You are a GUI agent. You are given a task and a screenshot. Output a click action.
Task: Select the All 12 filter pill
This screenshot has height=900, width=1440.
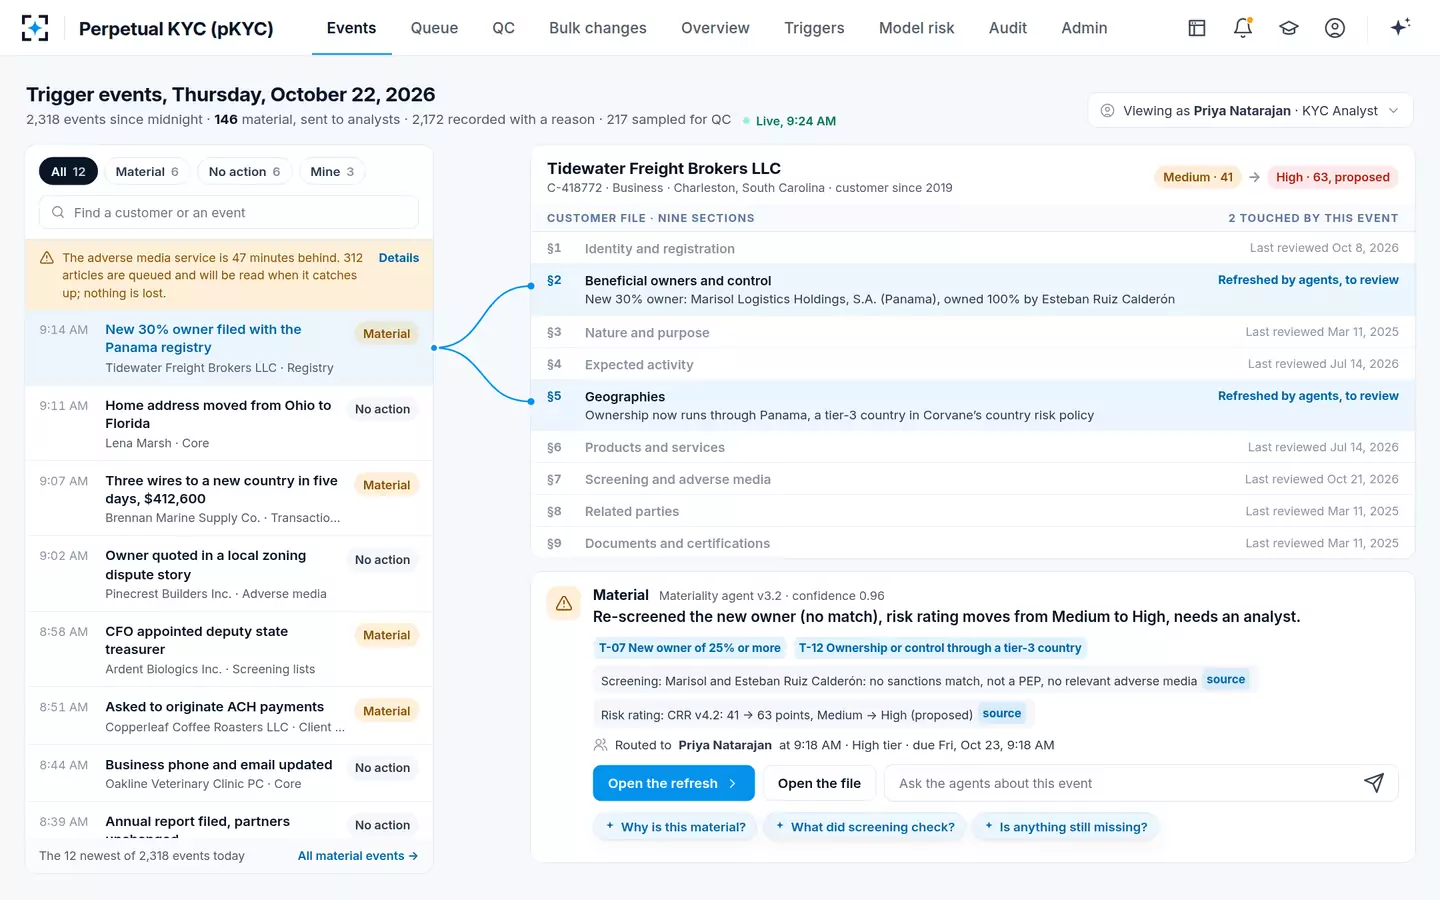point(68,172)
